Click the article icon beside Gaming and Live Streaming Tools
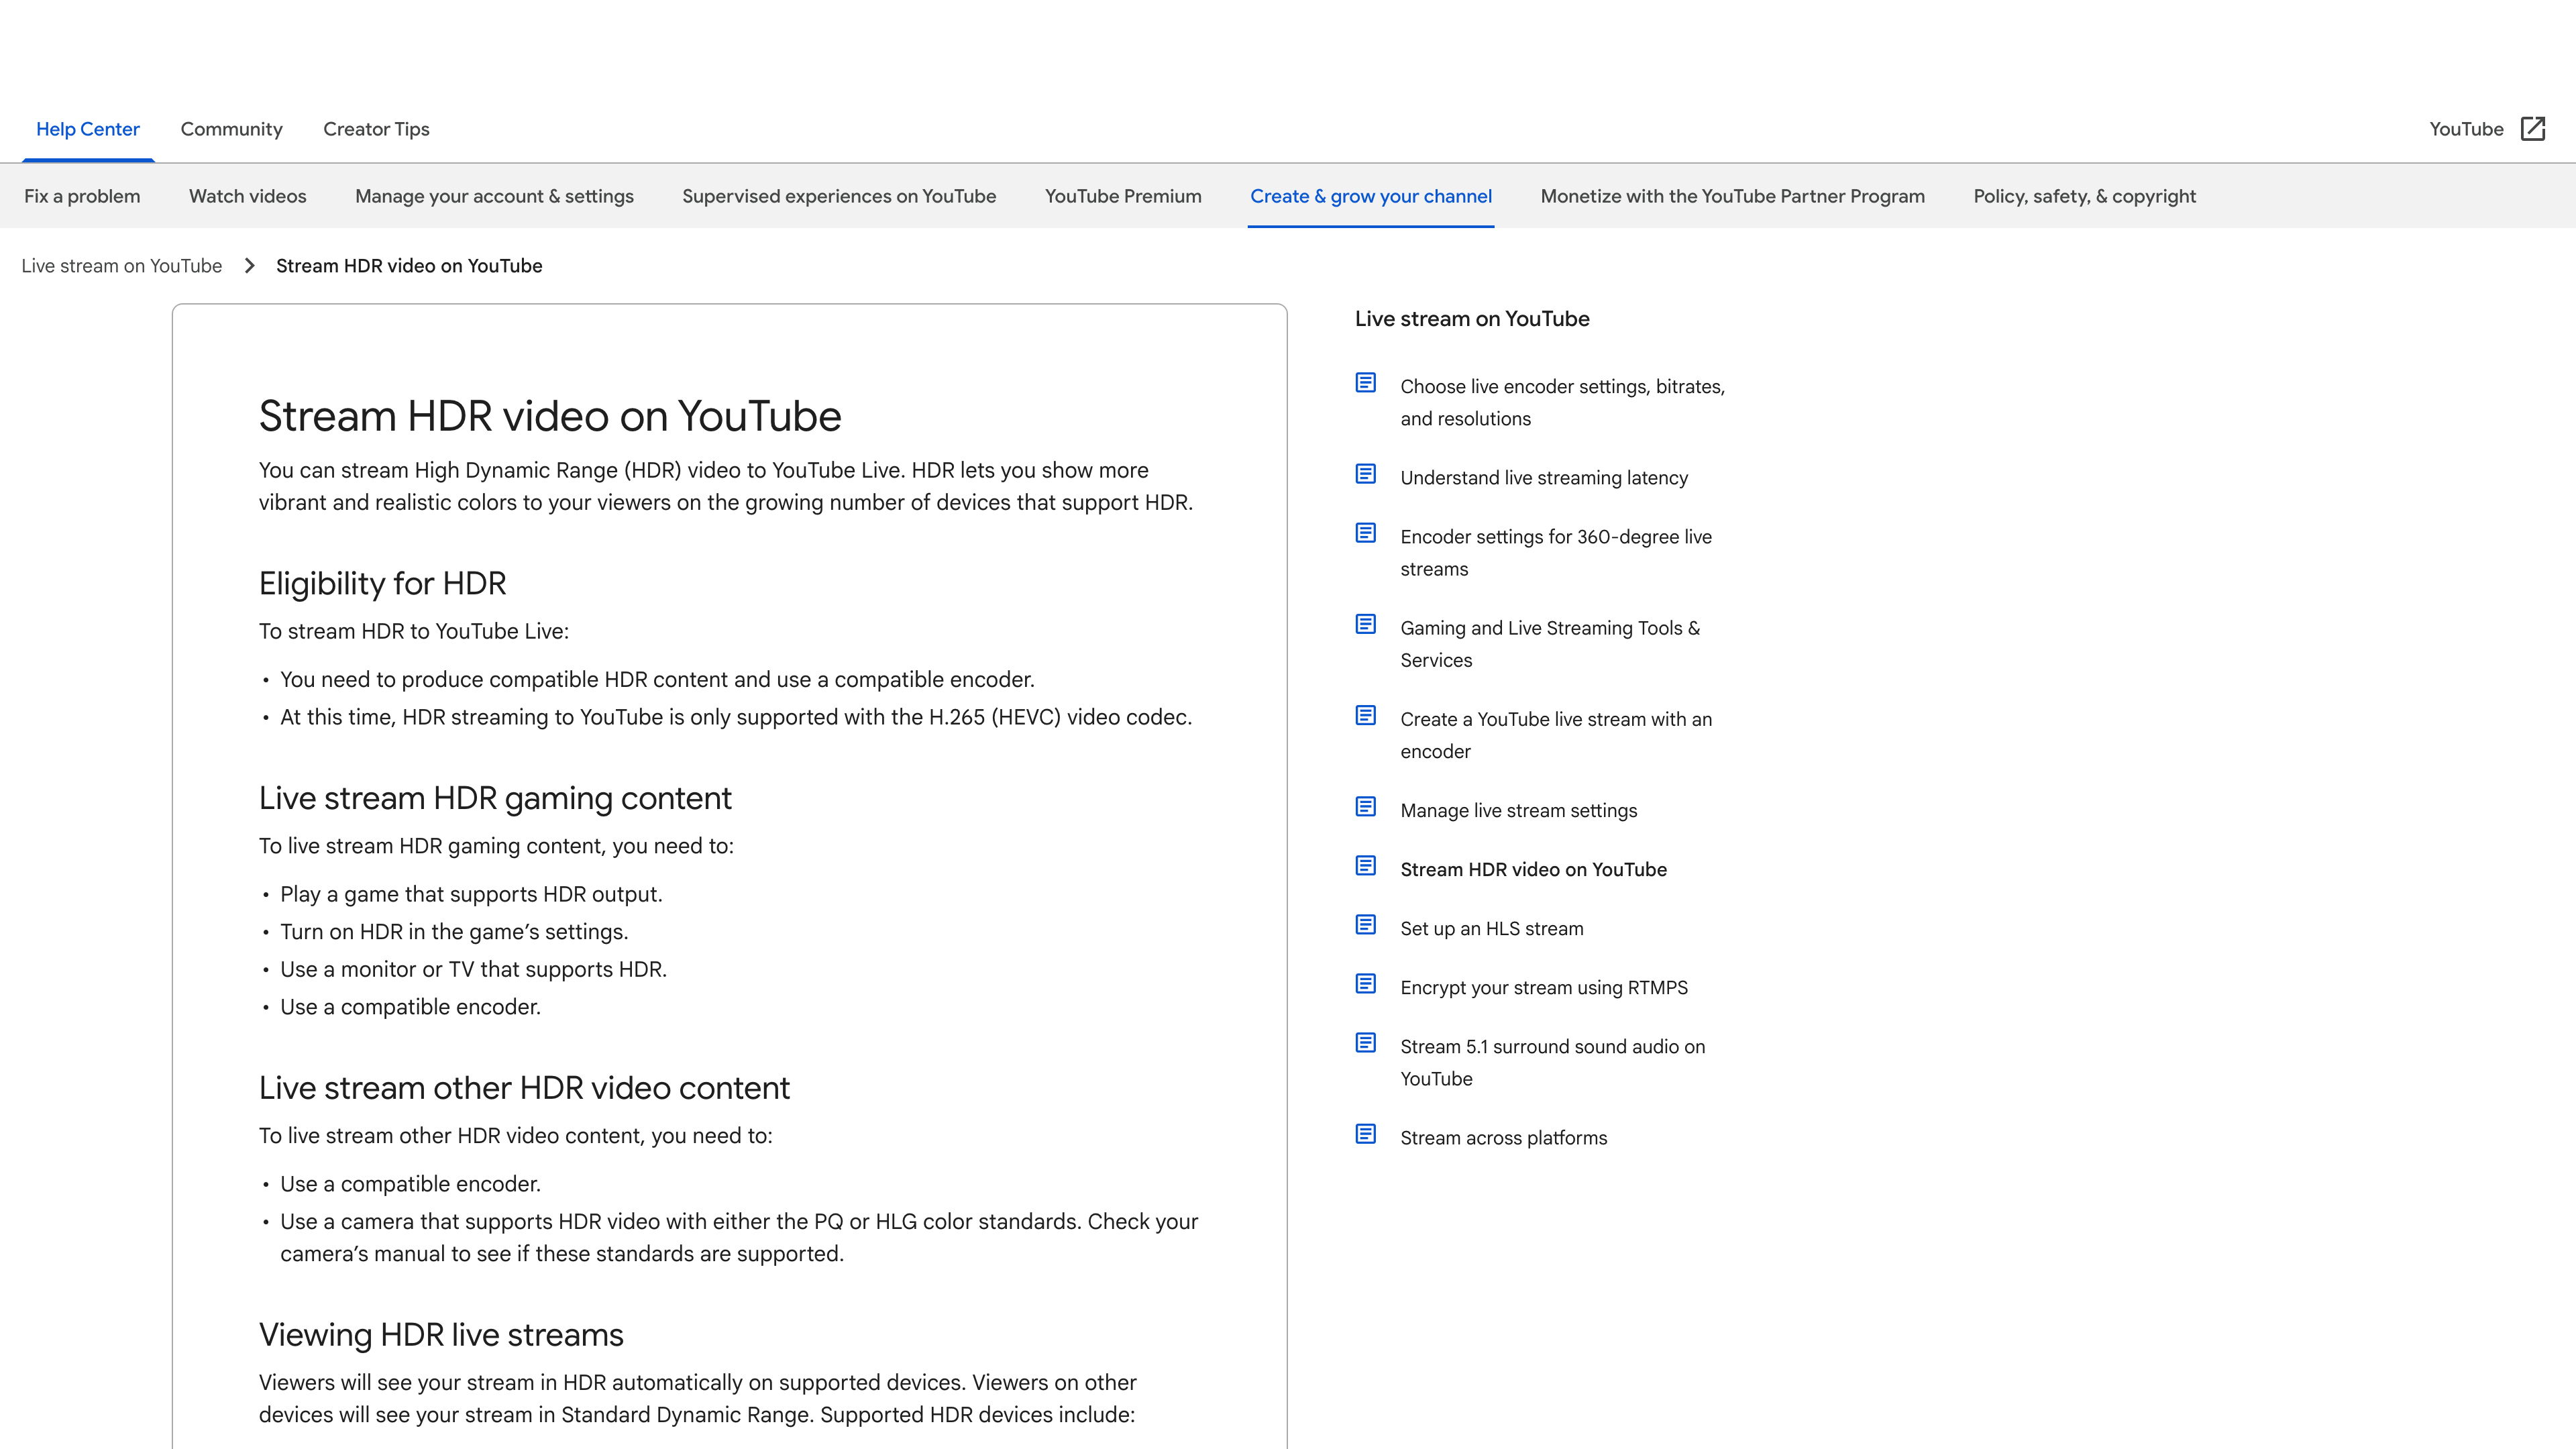2576x1449 pixels. 1365,625
